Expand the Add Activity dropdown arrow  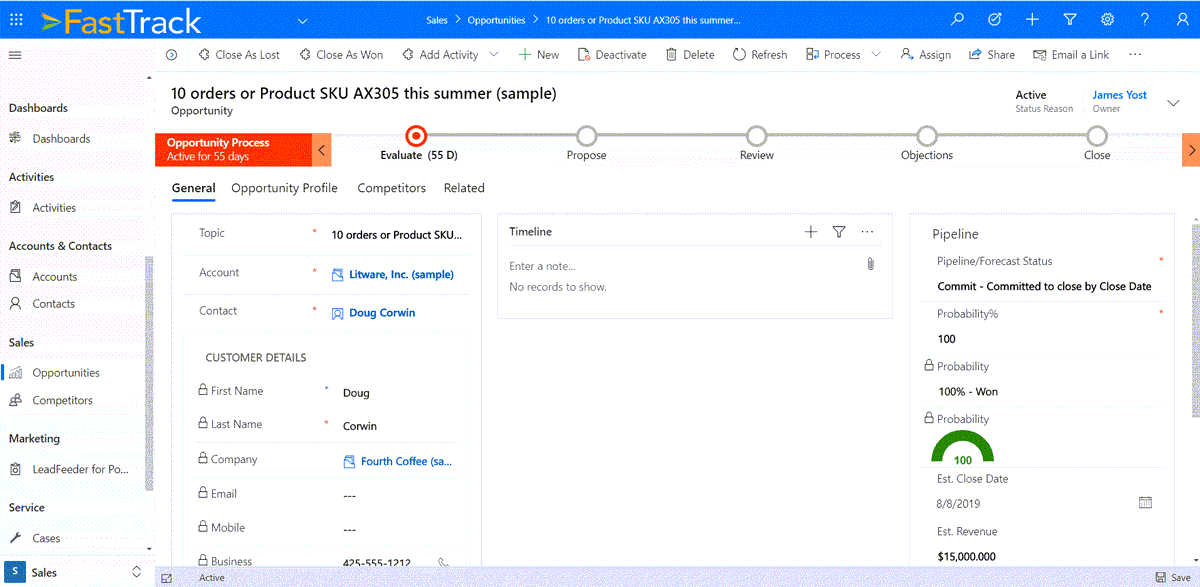tap(494, 55)
